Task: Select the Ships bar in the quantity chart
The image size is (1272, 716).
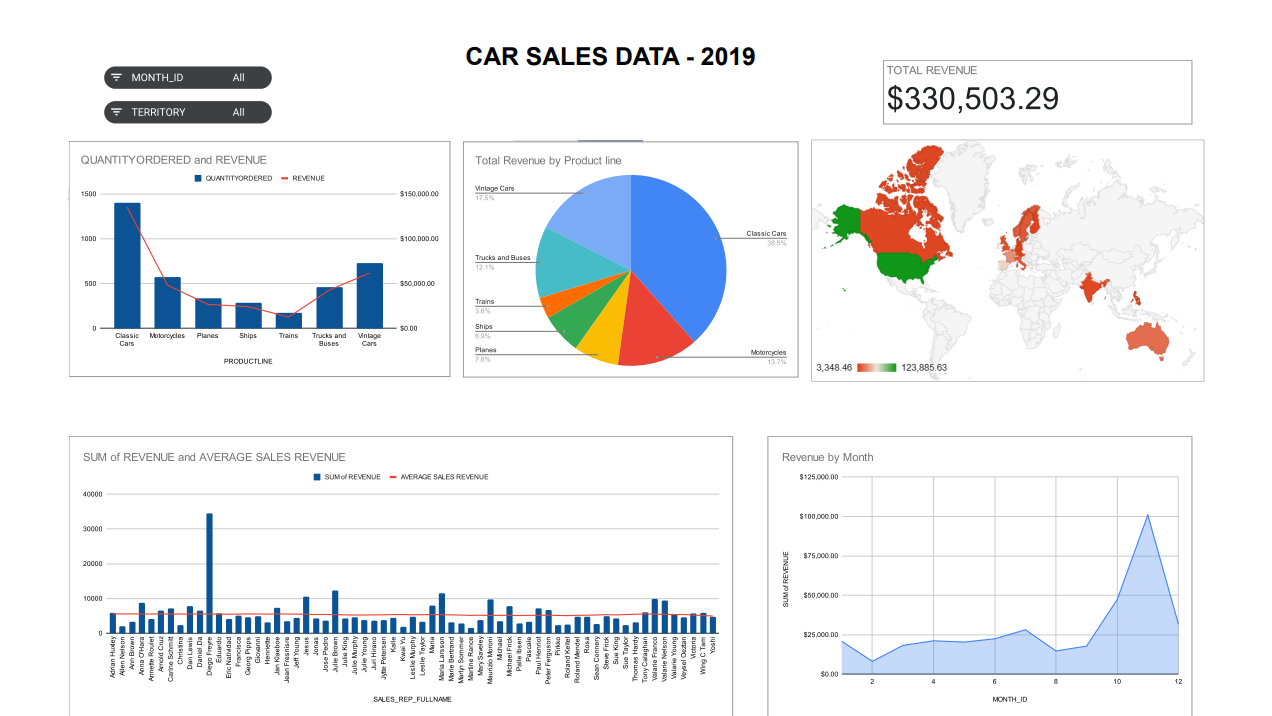Action: (x=248, y=315)
